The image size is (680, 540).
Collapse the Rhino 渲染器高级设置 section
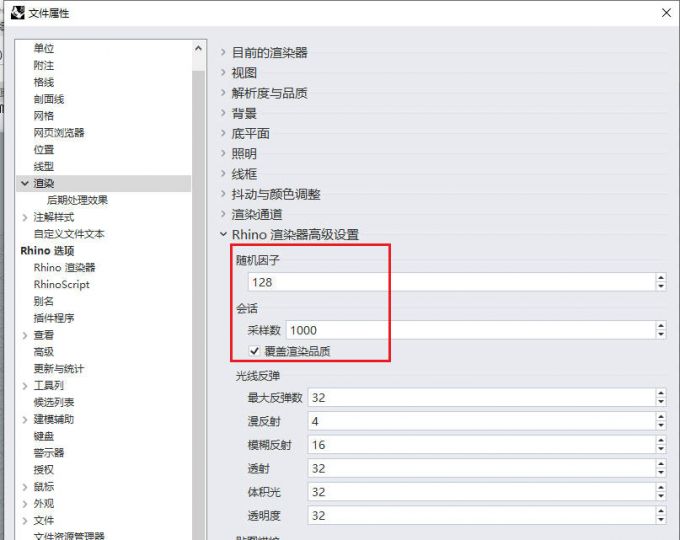tap(223, 234)
